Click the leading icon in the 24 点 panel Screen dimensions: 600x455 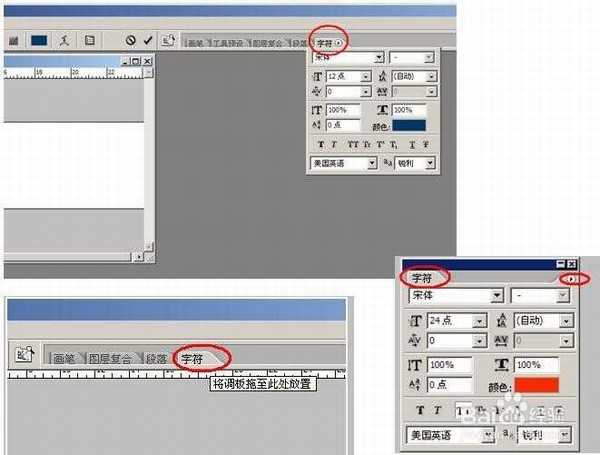(x=501, y=321)
